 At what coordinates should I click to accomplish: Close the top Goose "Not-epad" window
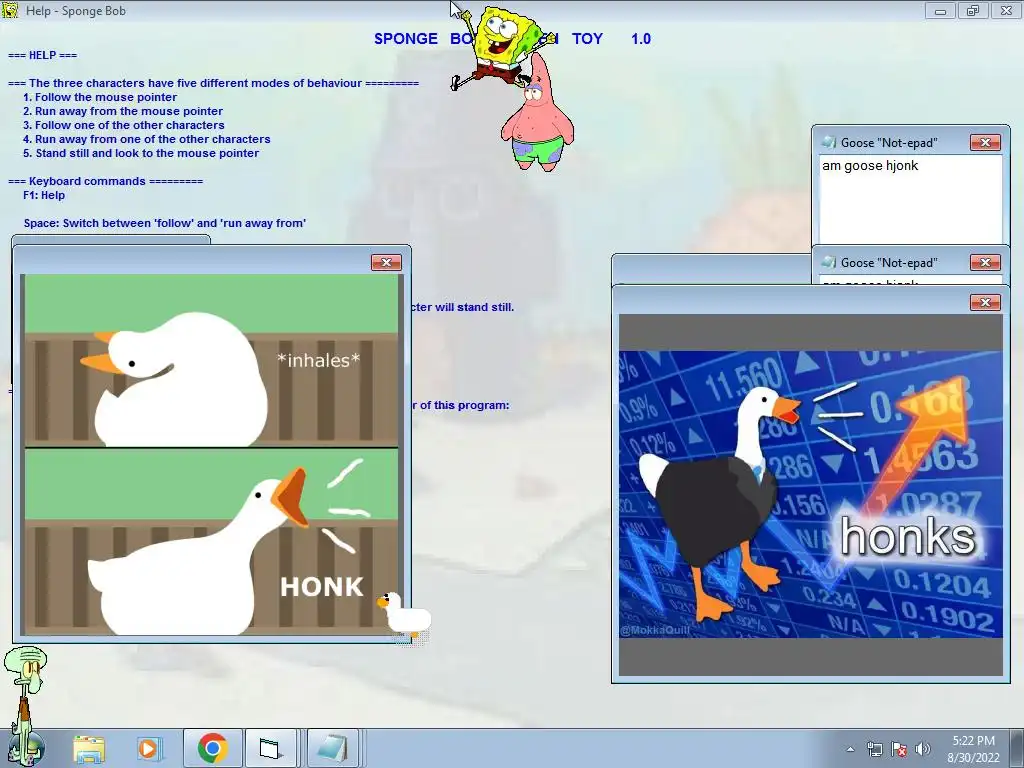985,142
